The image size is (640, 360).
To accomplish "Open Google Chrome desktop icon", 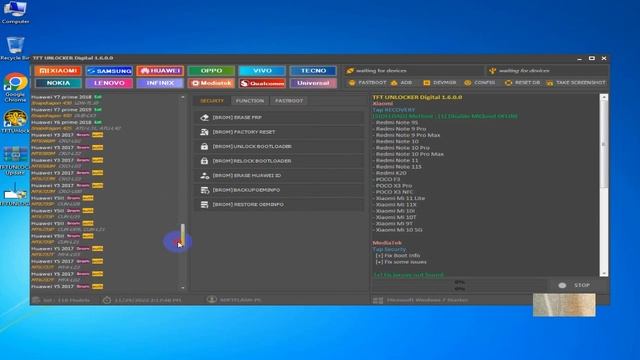I will tap(15, 87).
